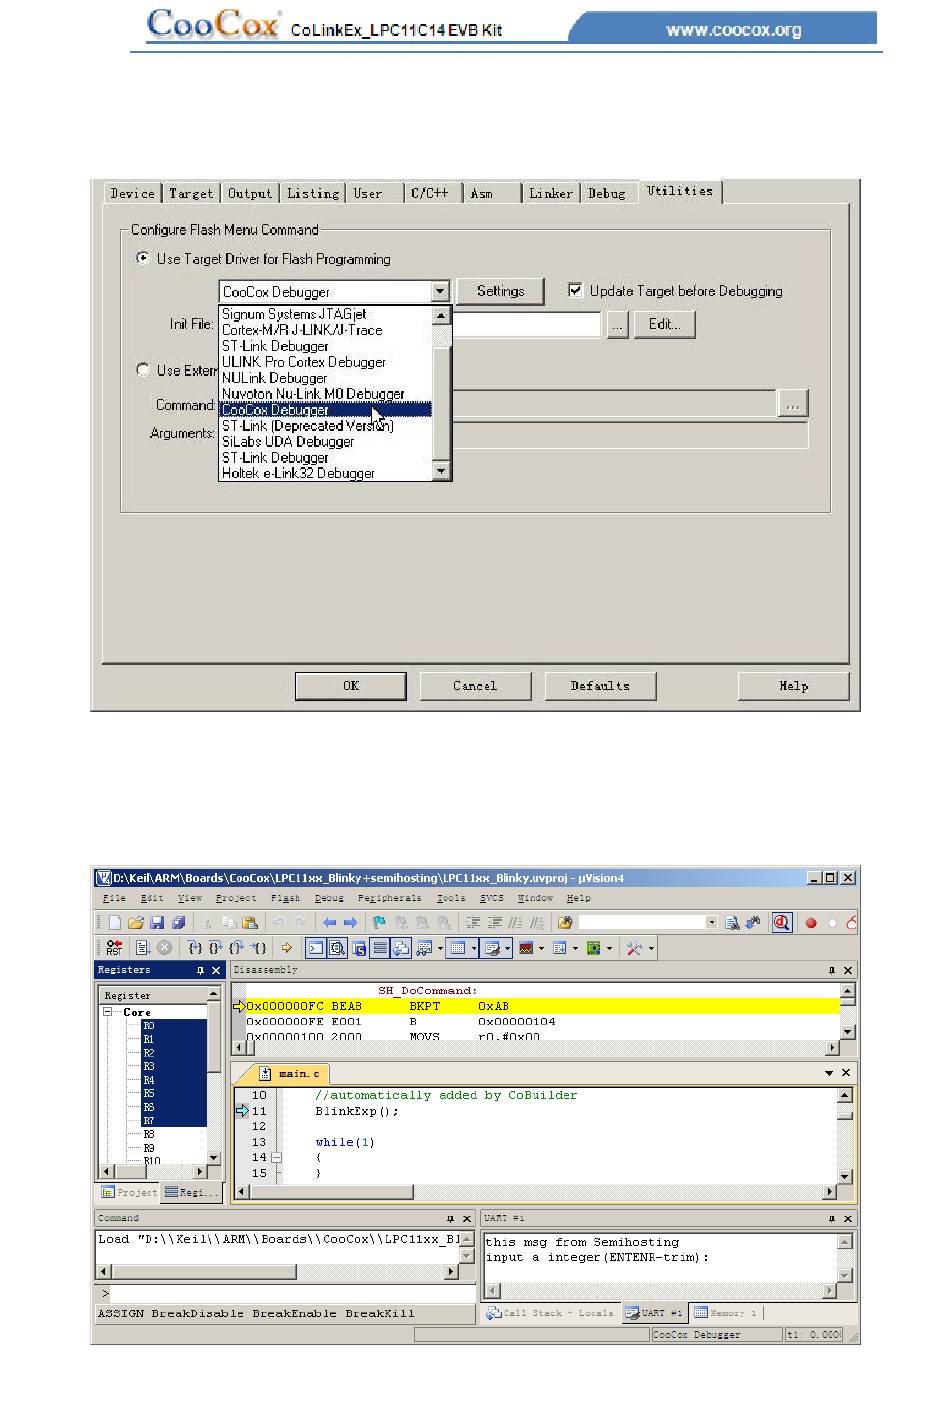
Task: Click the Reset CPU (RST) toolbar icon
Action: coord(114,948)
